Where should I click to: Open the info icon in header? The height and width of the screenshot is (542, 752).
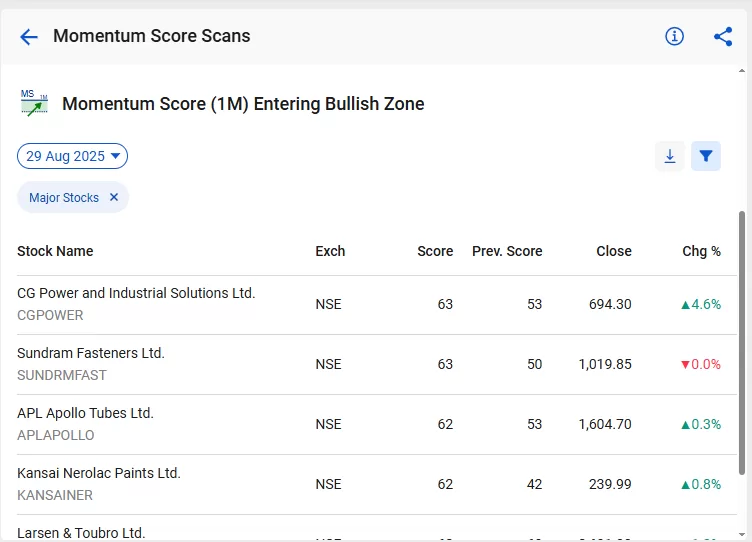(674, 36)
